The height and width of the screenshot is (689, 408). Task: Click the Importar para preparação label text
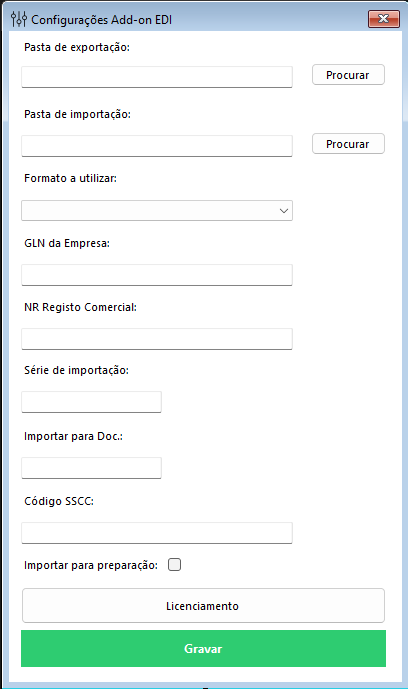point(91,565)
